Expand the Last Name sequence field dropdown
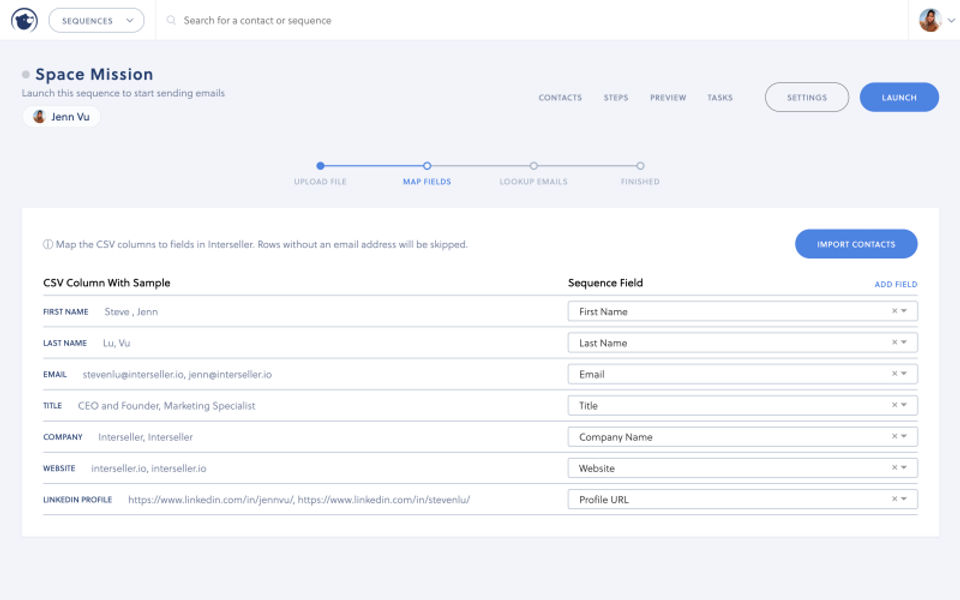 click(904, 342)
